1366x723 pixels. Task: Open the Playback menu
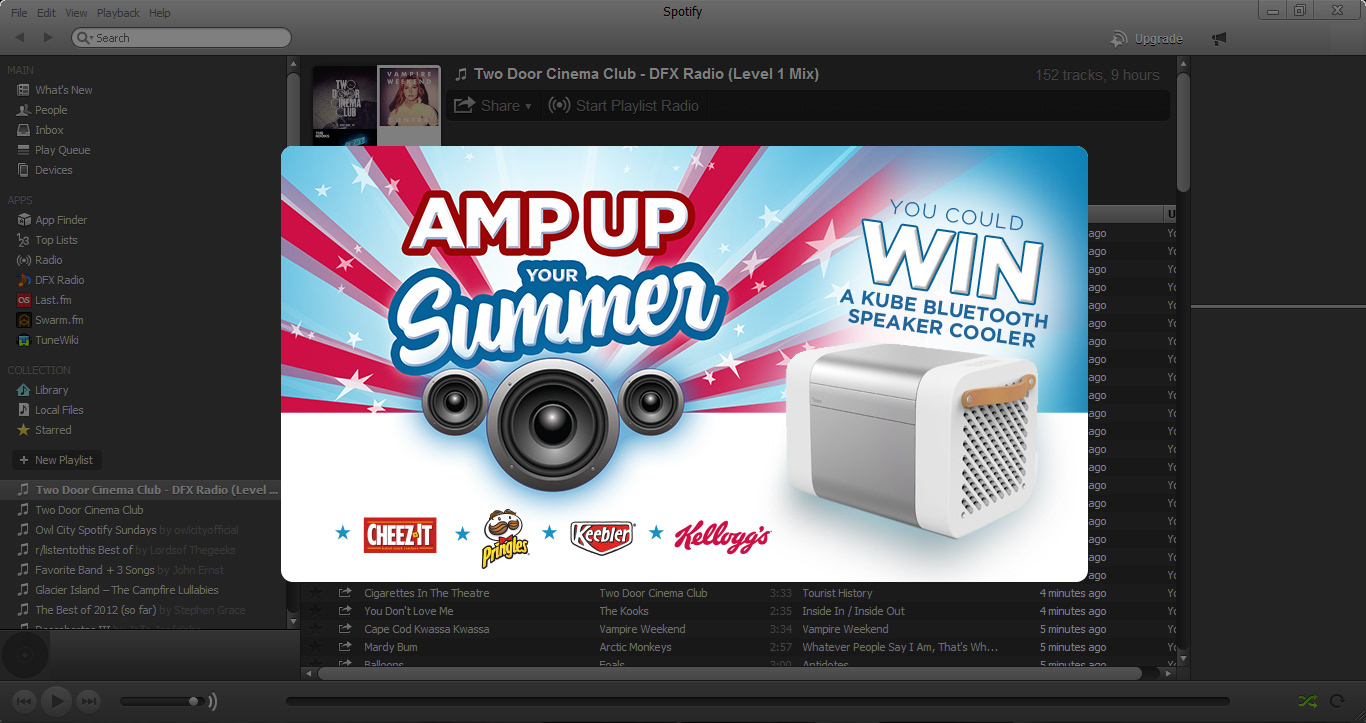118,13
